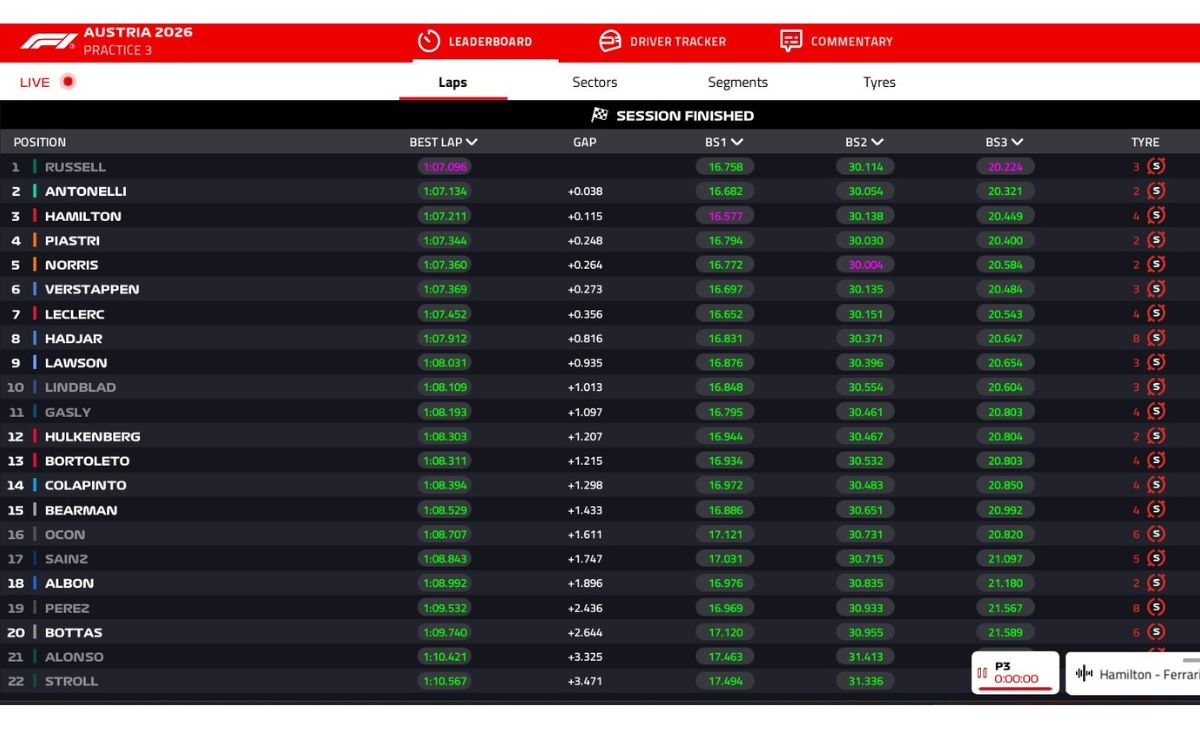This screenshot has height=729, width=1200.
Task: Click Norris's orange team colour bar
Action: [35, 265]
